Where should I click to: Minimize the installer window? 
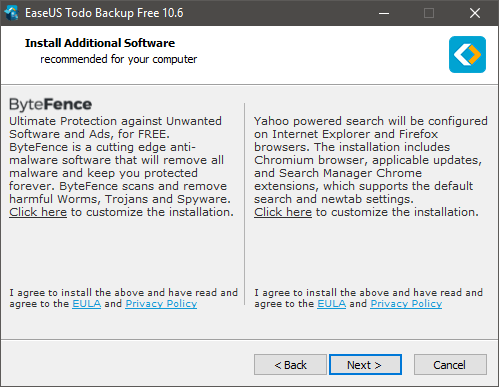pos(384,13)
